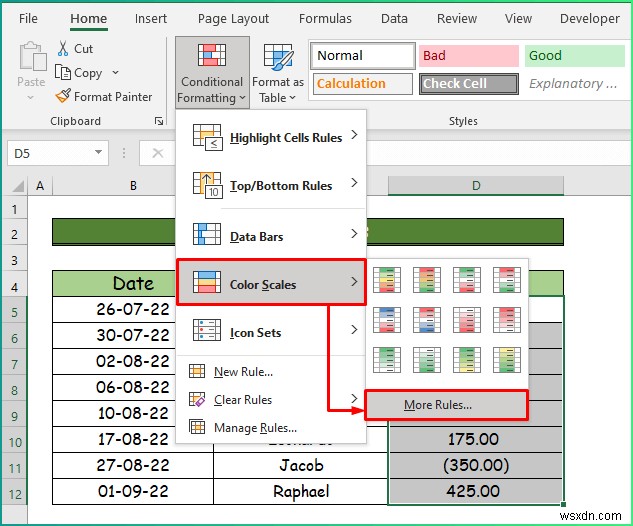Screen dimensions: 633x526
Task: Click the Highlight Cells Rules icon
Action: coord(207,137)
